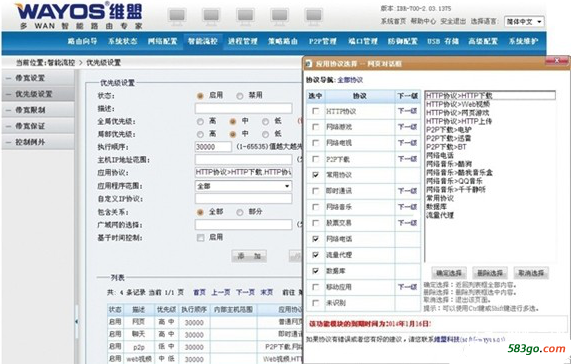Open the 网络配置 menu

click(x=162, y=41)
